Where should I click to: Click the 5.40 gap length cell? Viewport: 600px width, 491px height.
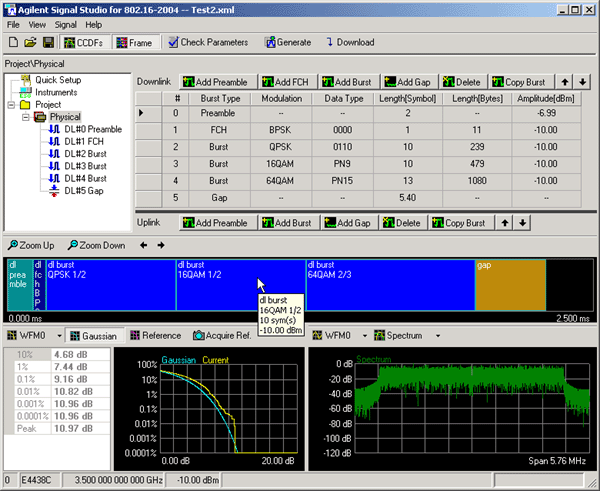click(408, 197)
